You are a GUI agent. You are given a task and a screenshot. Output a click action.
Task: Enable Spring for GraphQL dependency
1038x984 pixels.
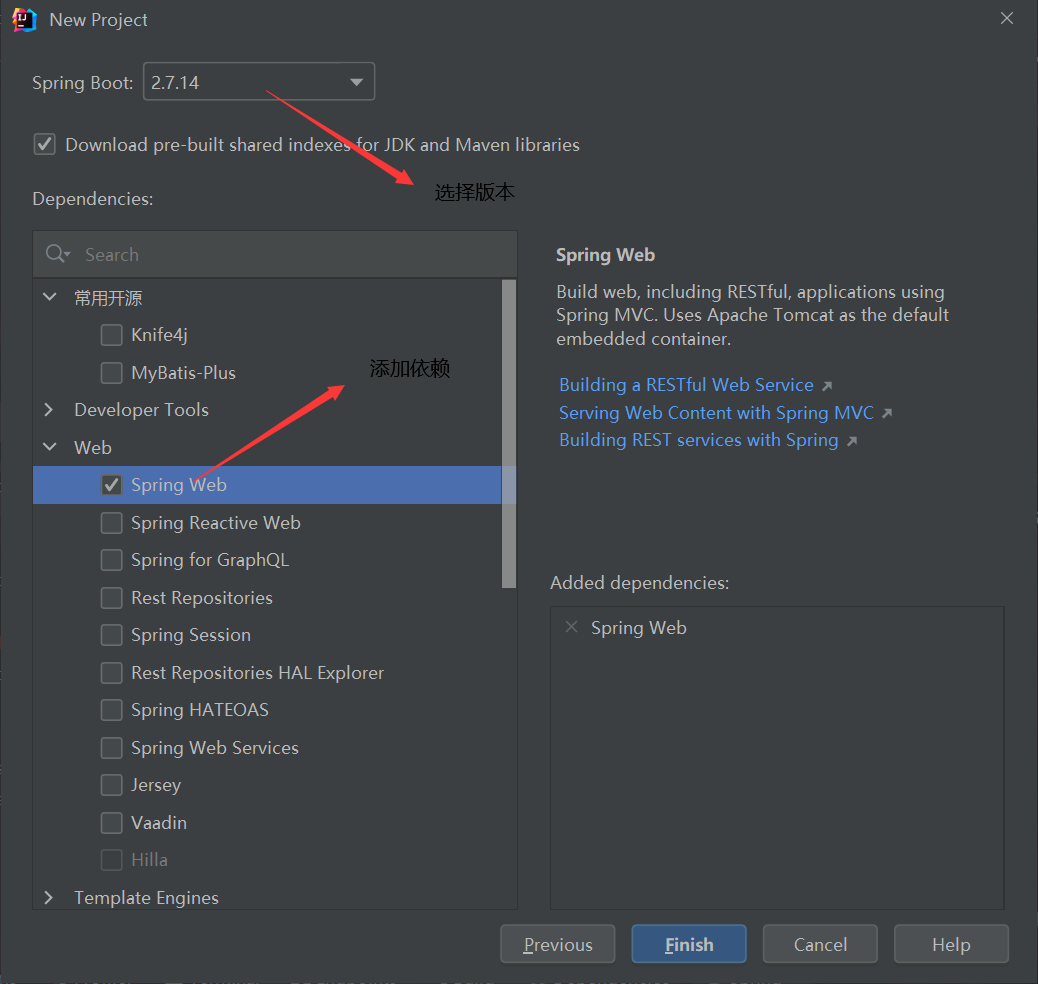coord(111,560)
